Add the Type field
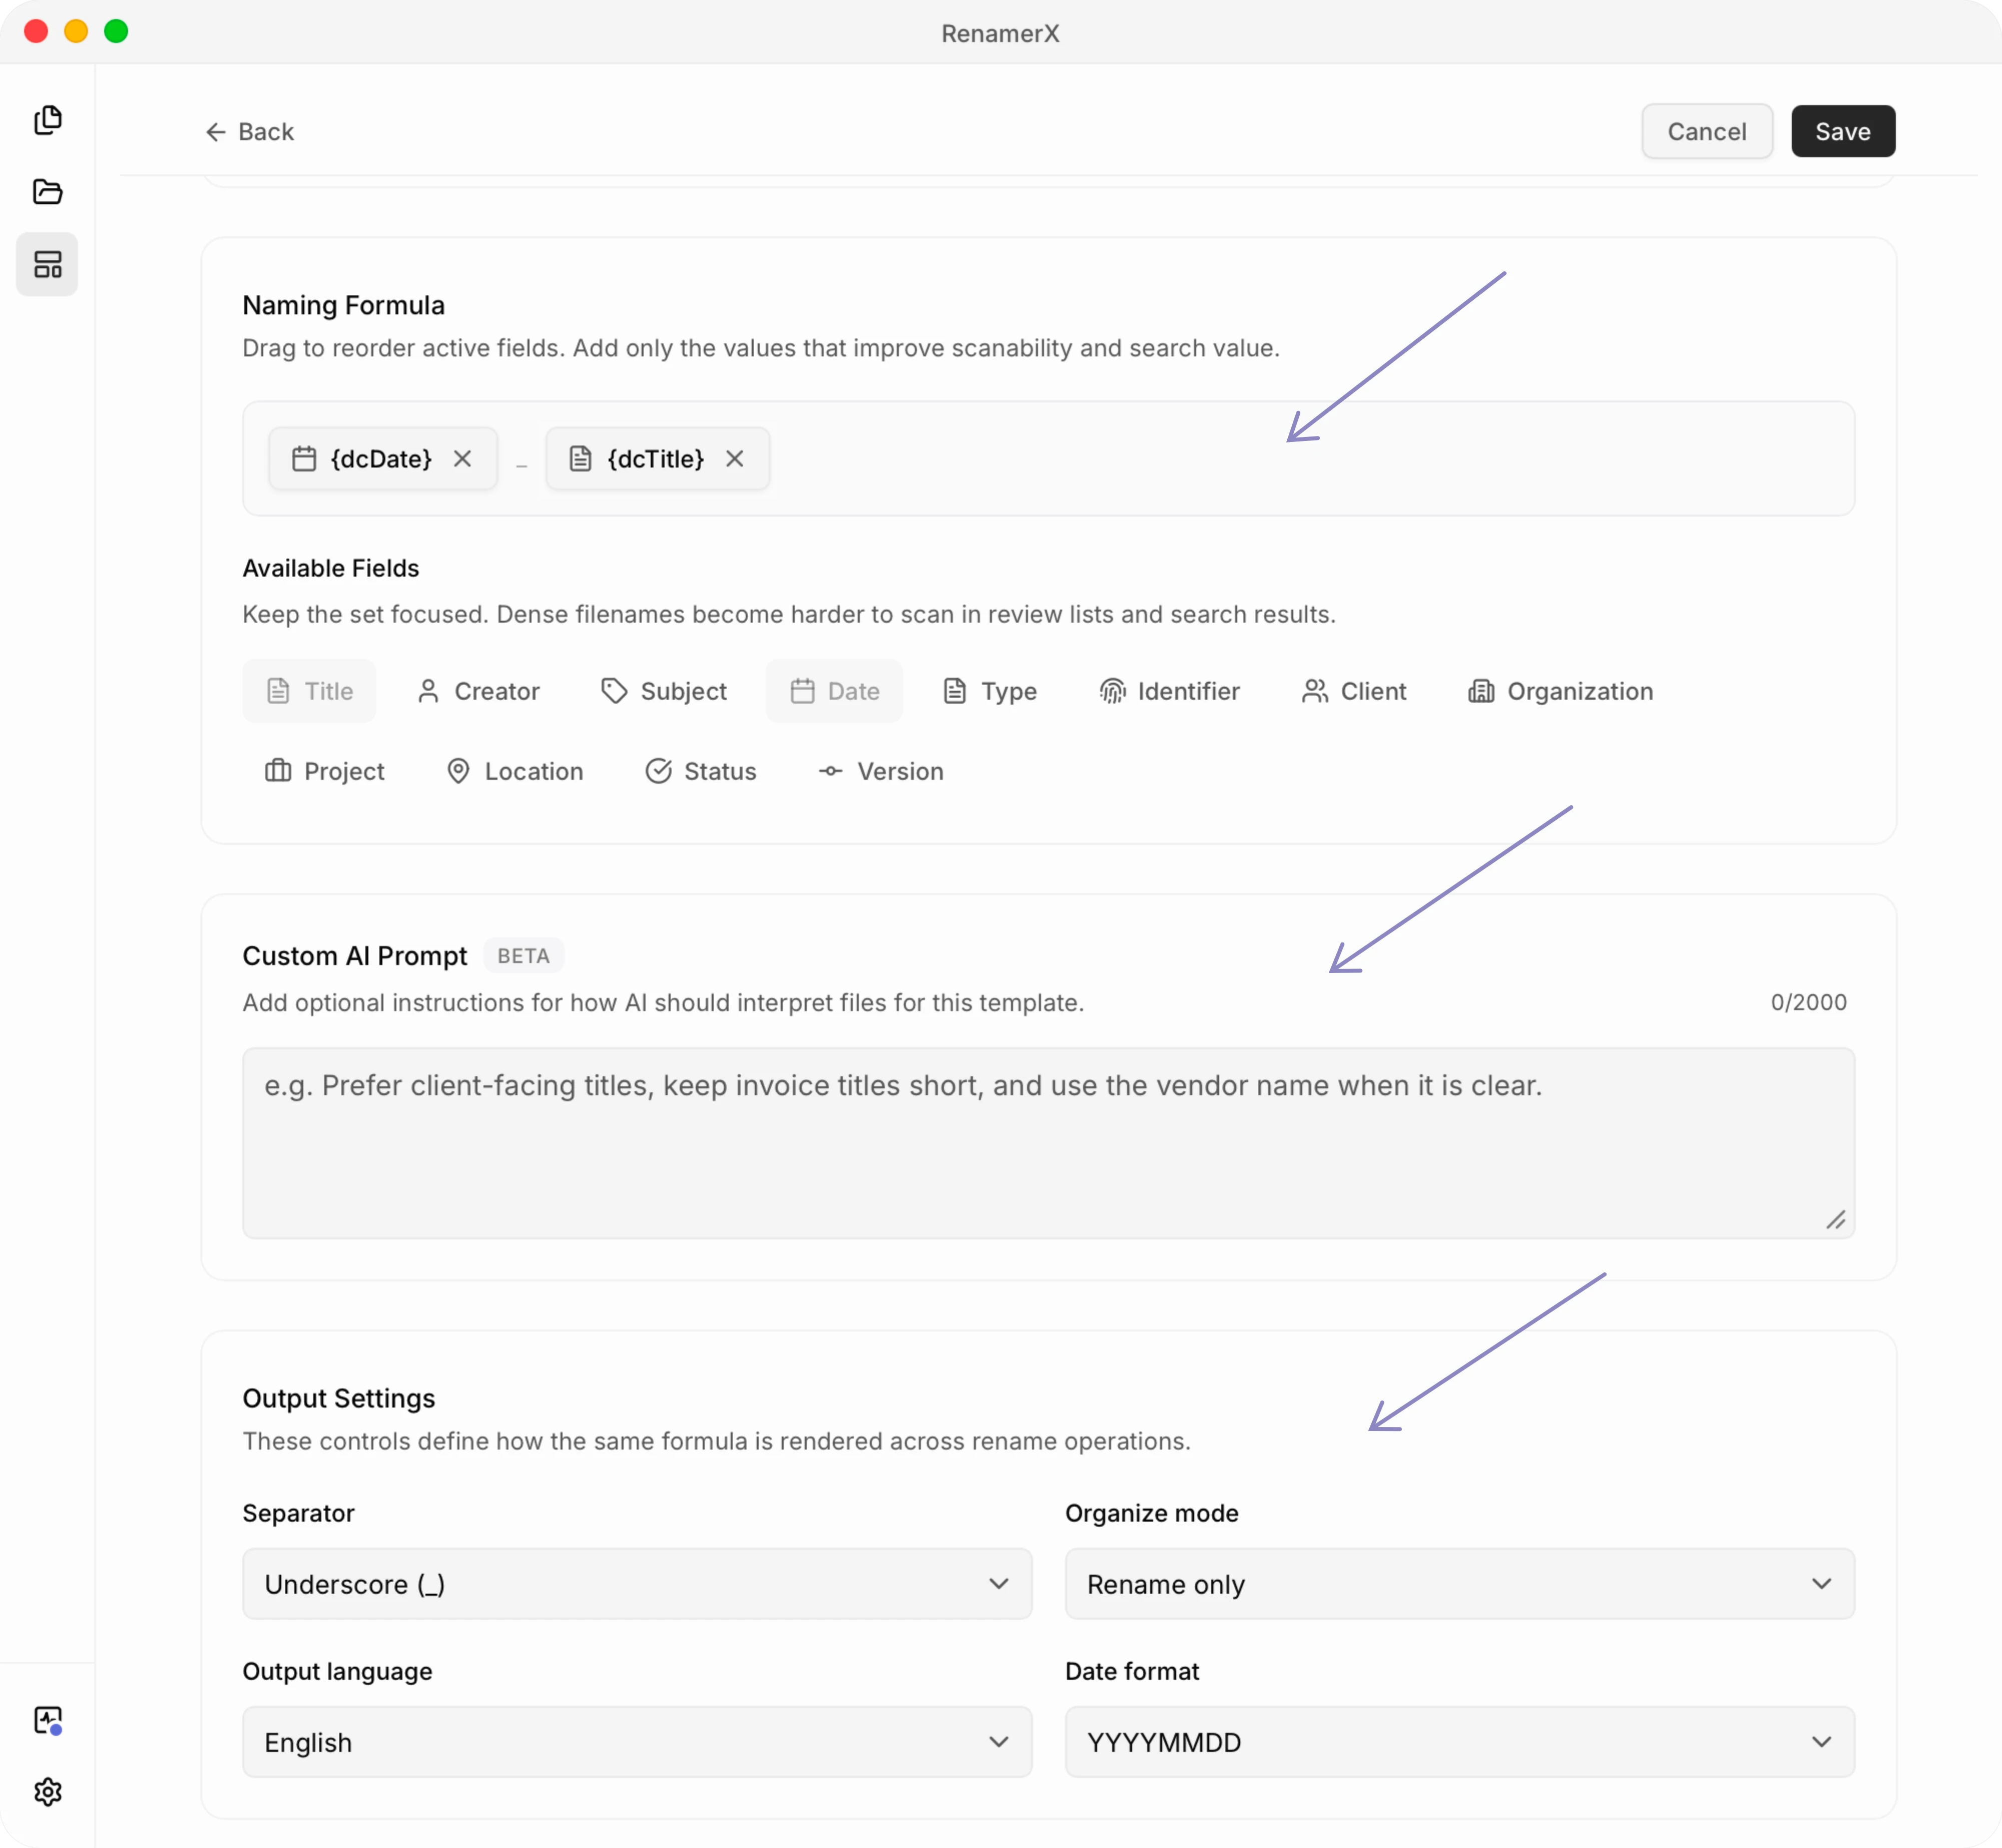Screen dimensions: 2002x1848 point(990,691)
